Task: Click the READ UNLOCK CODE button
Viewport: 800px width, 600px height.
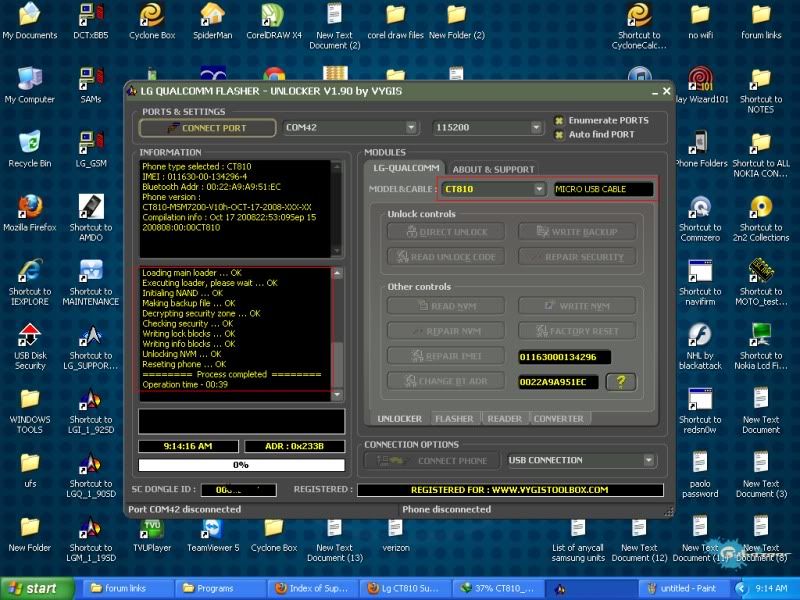Action: (x=446, y=257)
